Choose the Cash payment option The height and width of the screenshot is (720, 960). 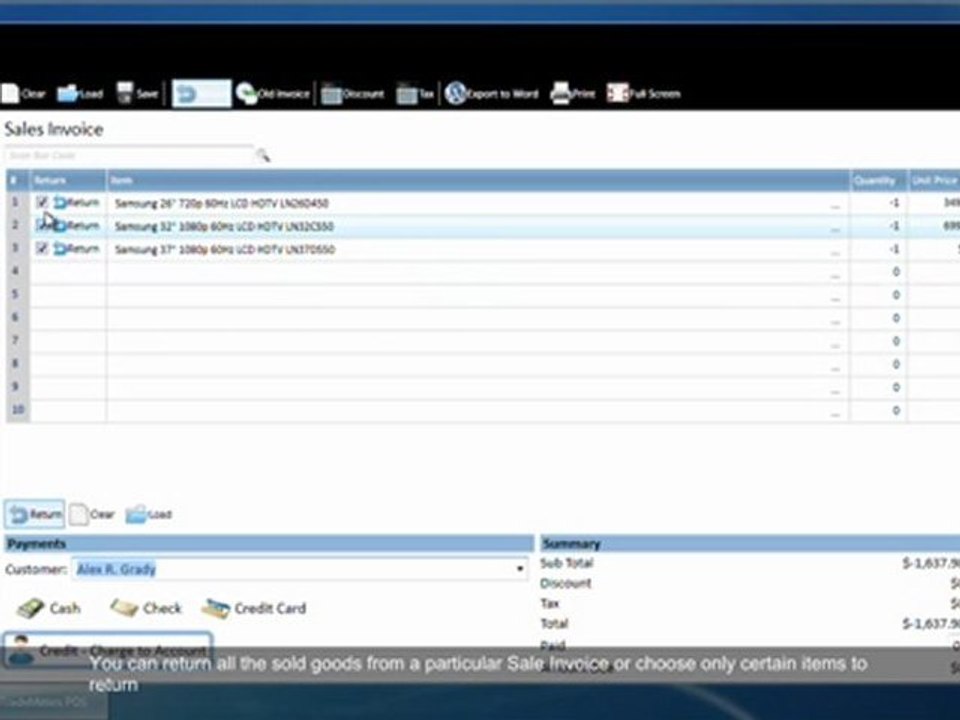pos(48,608)
